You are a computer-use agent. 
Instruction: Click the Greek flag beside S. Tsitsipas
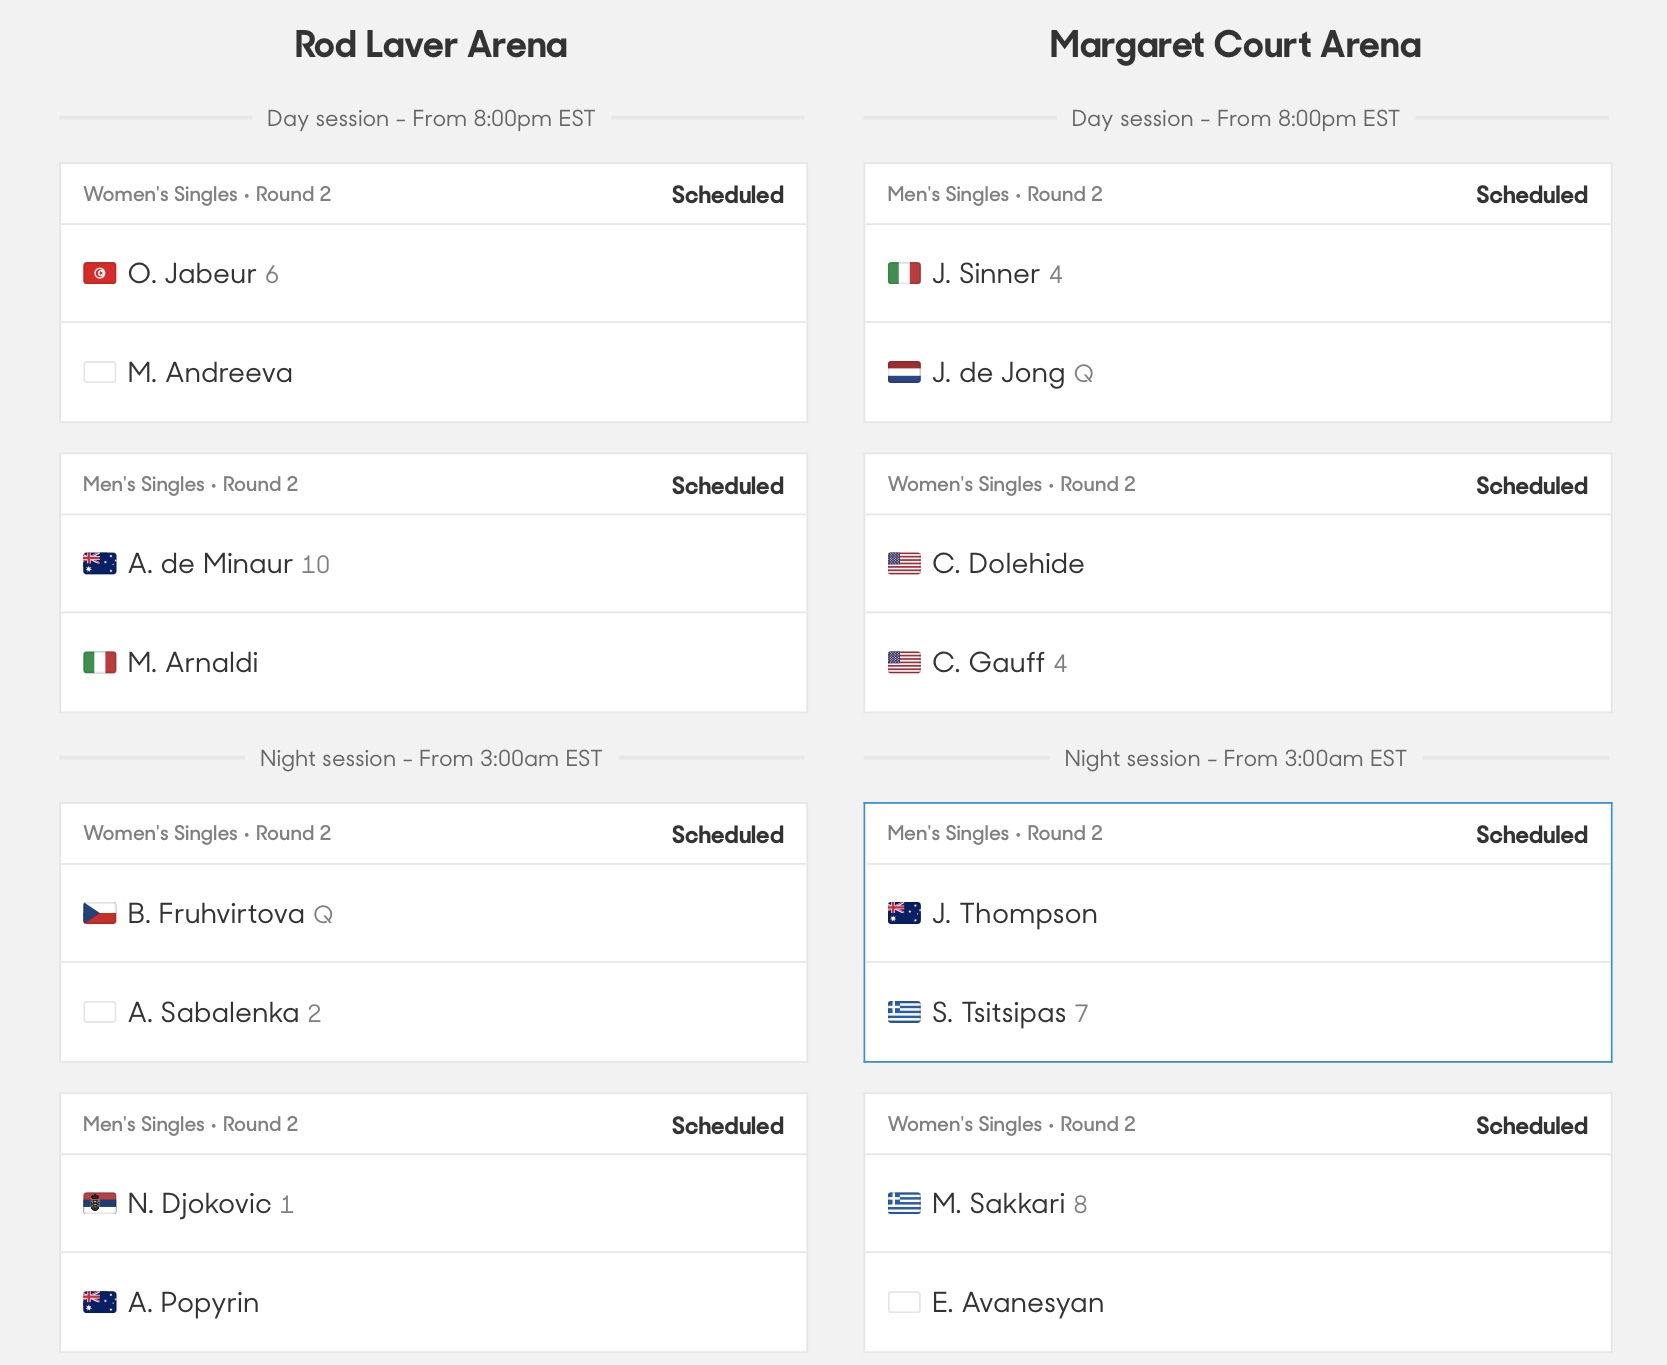tap(904, 1012)
